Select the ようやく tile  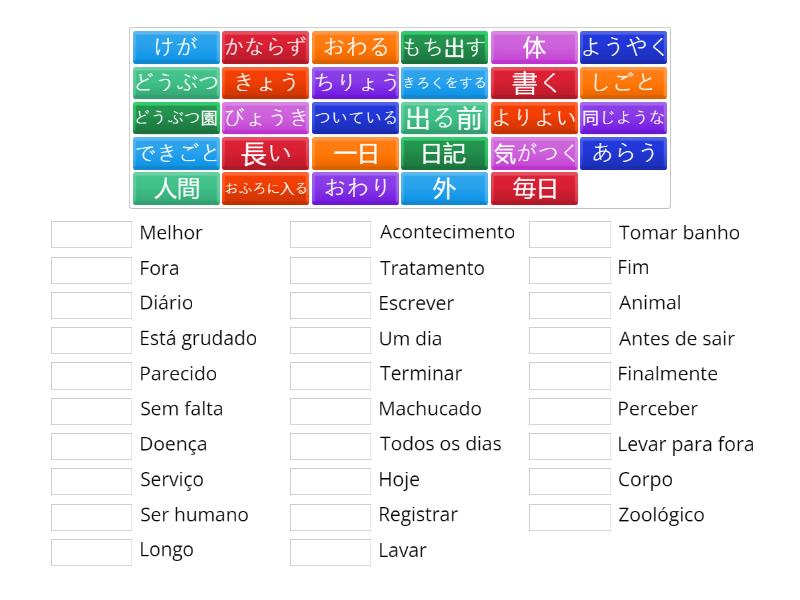click(x=623, y=47)
